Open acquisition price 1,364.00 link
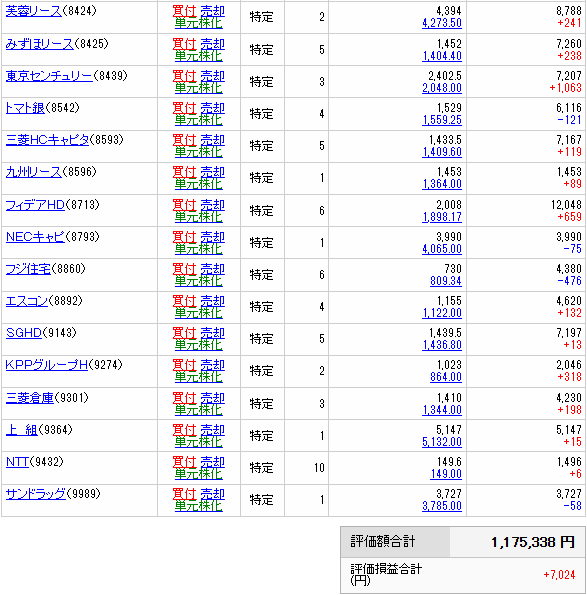 click(442, 184)
